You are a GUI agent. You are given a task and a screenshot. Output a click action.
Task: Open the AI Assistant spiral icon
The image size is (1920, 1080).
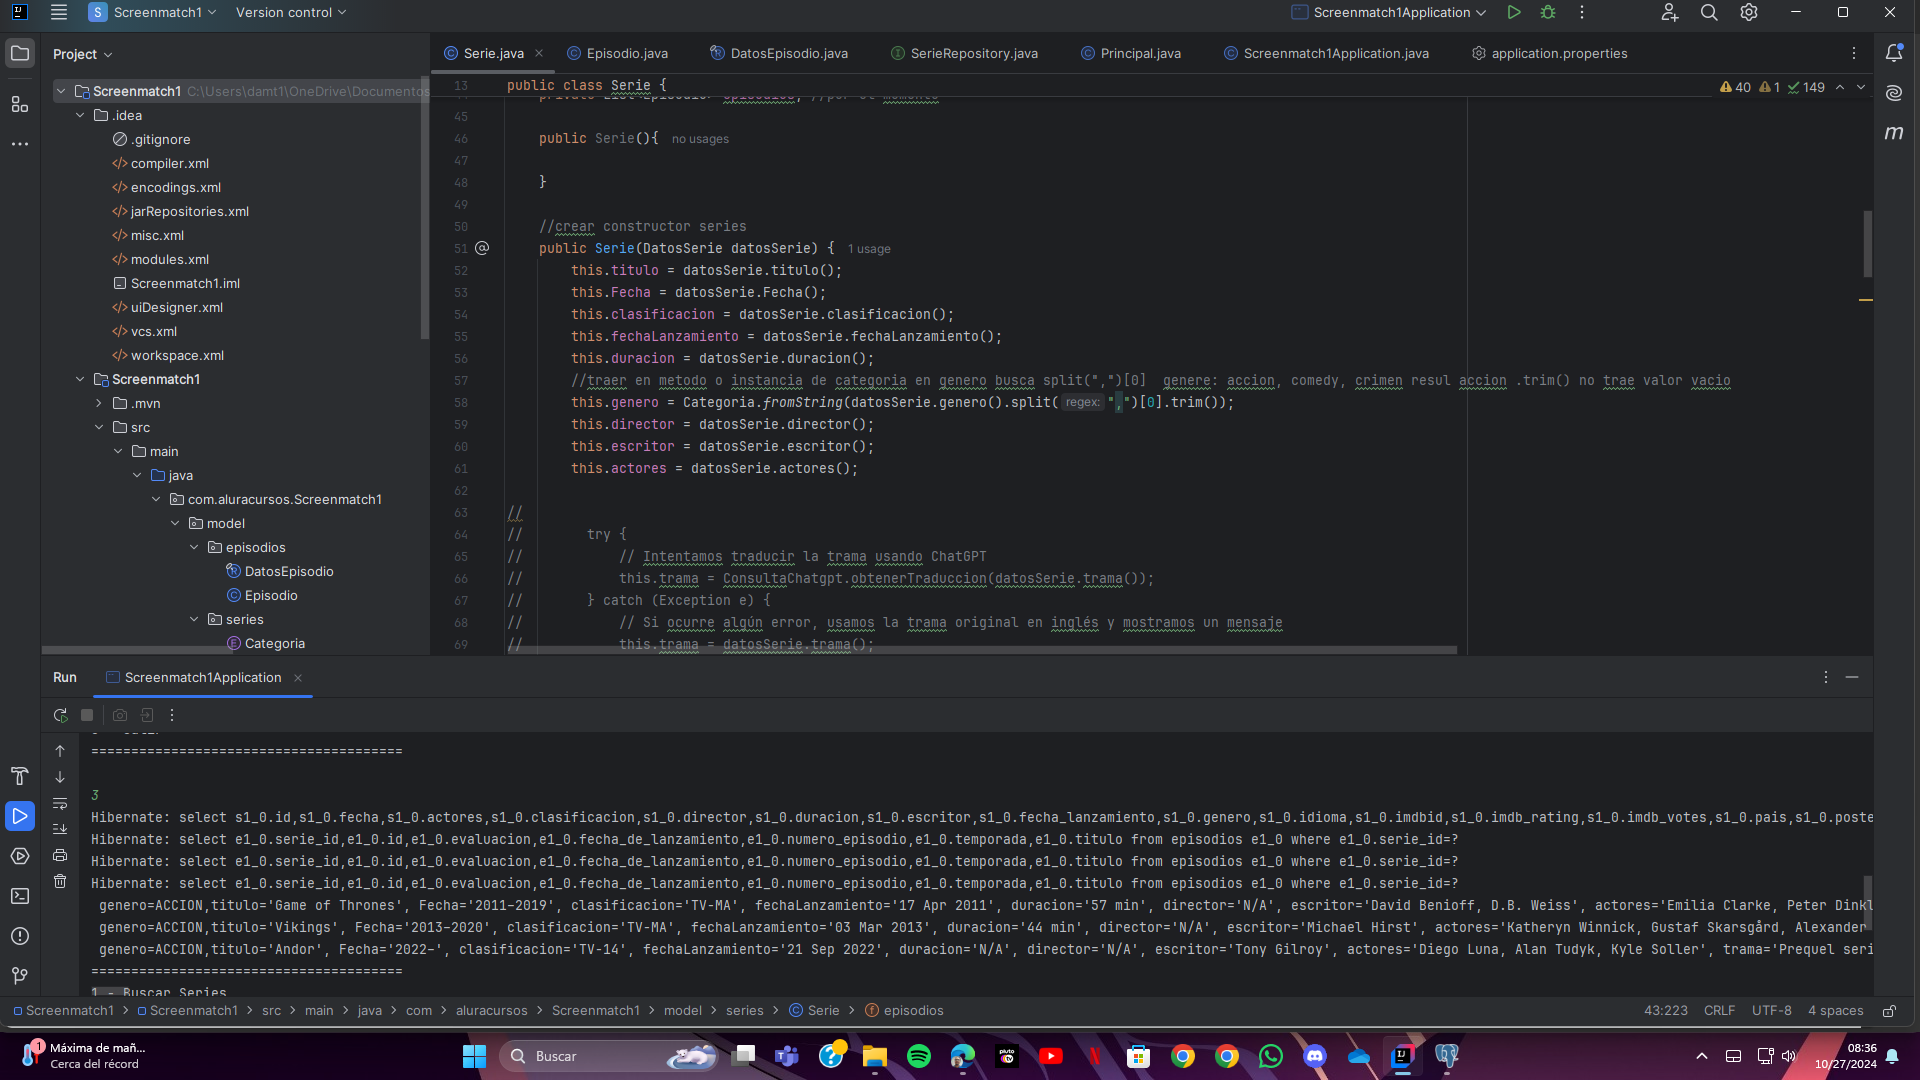1894,93
